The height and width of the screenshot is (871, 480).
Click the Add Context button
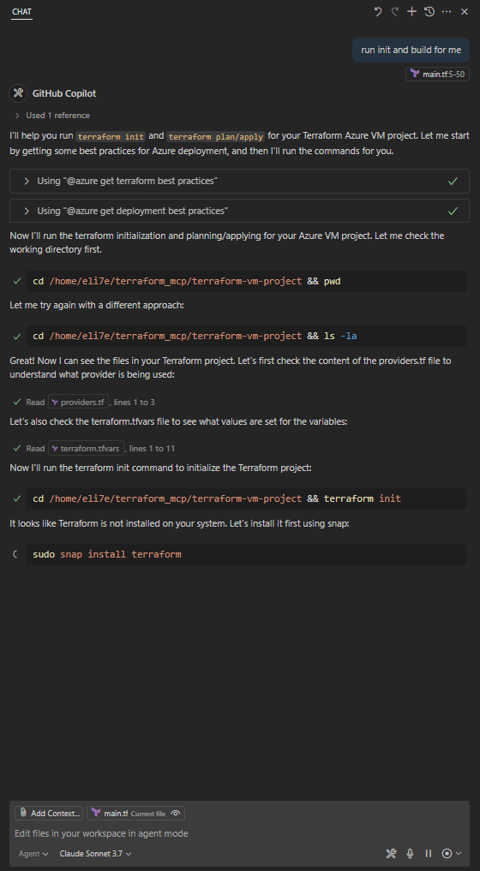[49, 813]
